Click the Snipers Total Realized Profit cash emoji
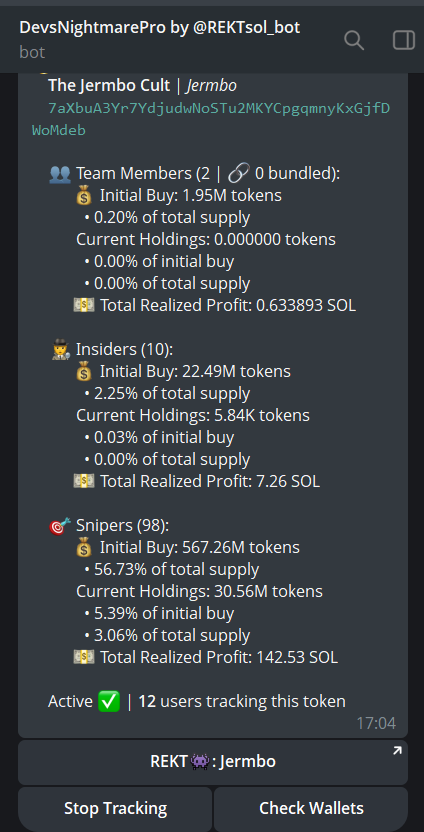Viewport: 424px width, 832px height. click(x=84, y=657)
